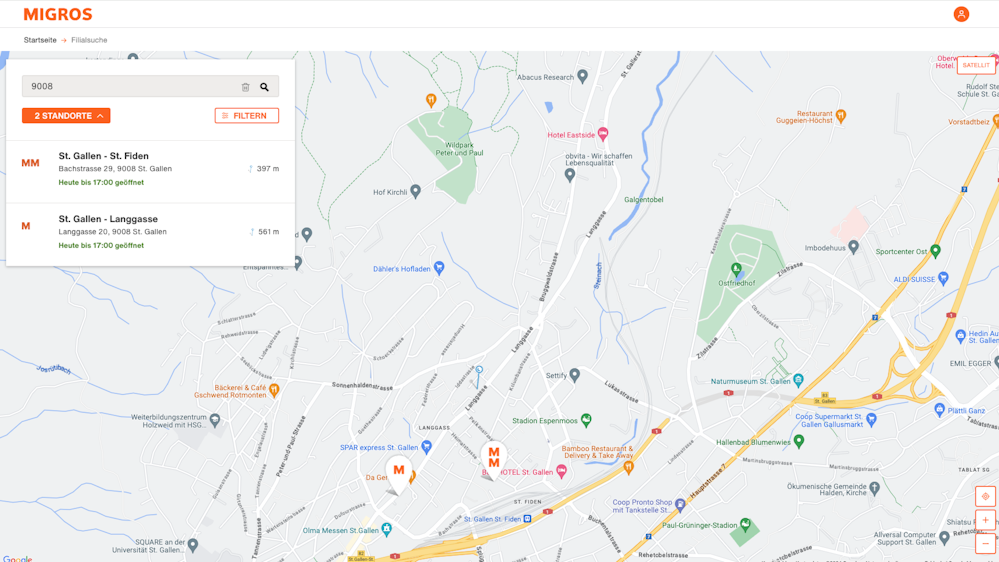Click the Ostfriedhof cemetery pin
Viewport: 999px width, 562px height.
pyautogui.click(x=736, y=269)
